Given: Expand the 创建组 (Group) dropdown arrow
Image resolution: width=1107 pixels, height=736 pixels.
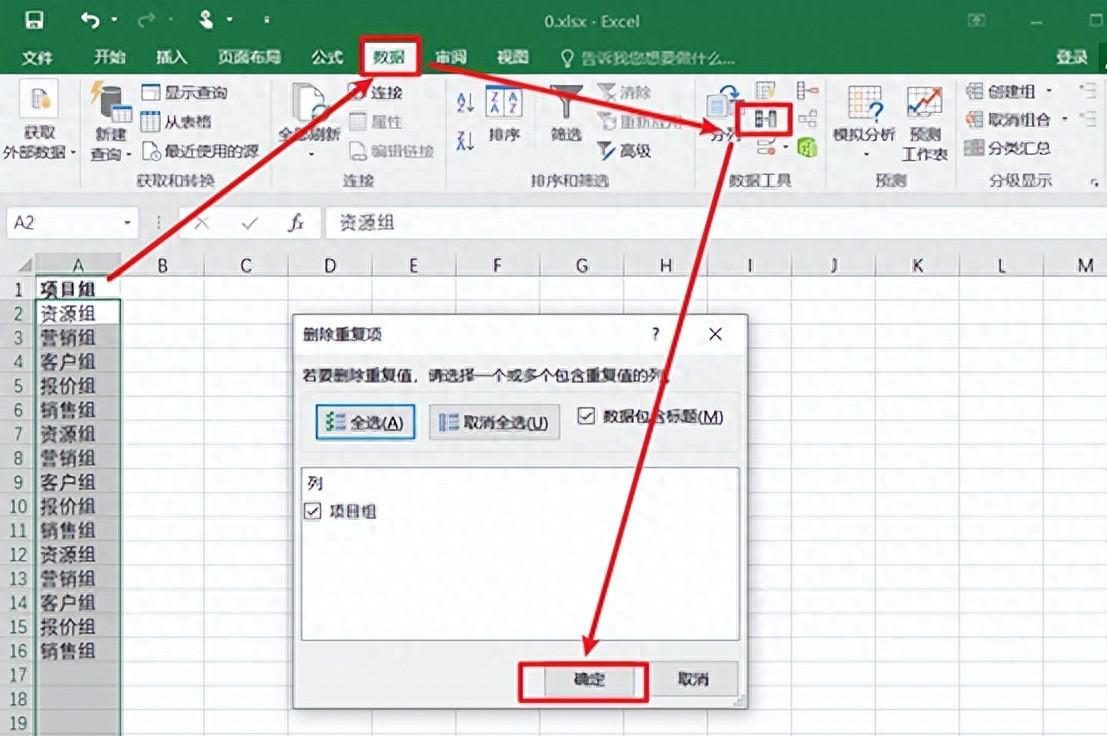Looking at the screenshot, I should click(x=1049, y=91).
